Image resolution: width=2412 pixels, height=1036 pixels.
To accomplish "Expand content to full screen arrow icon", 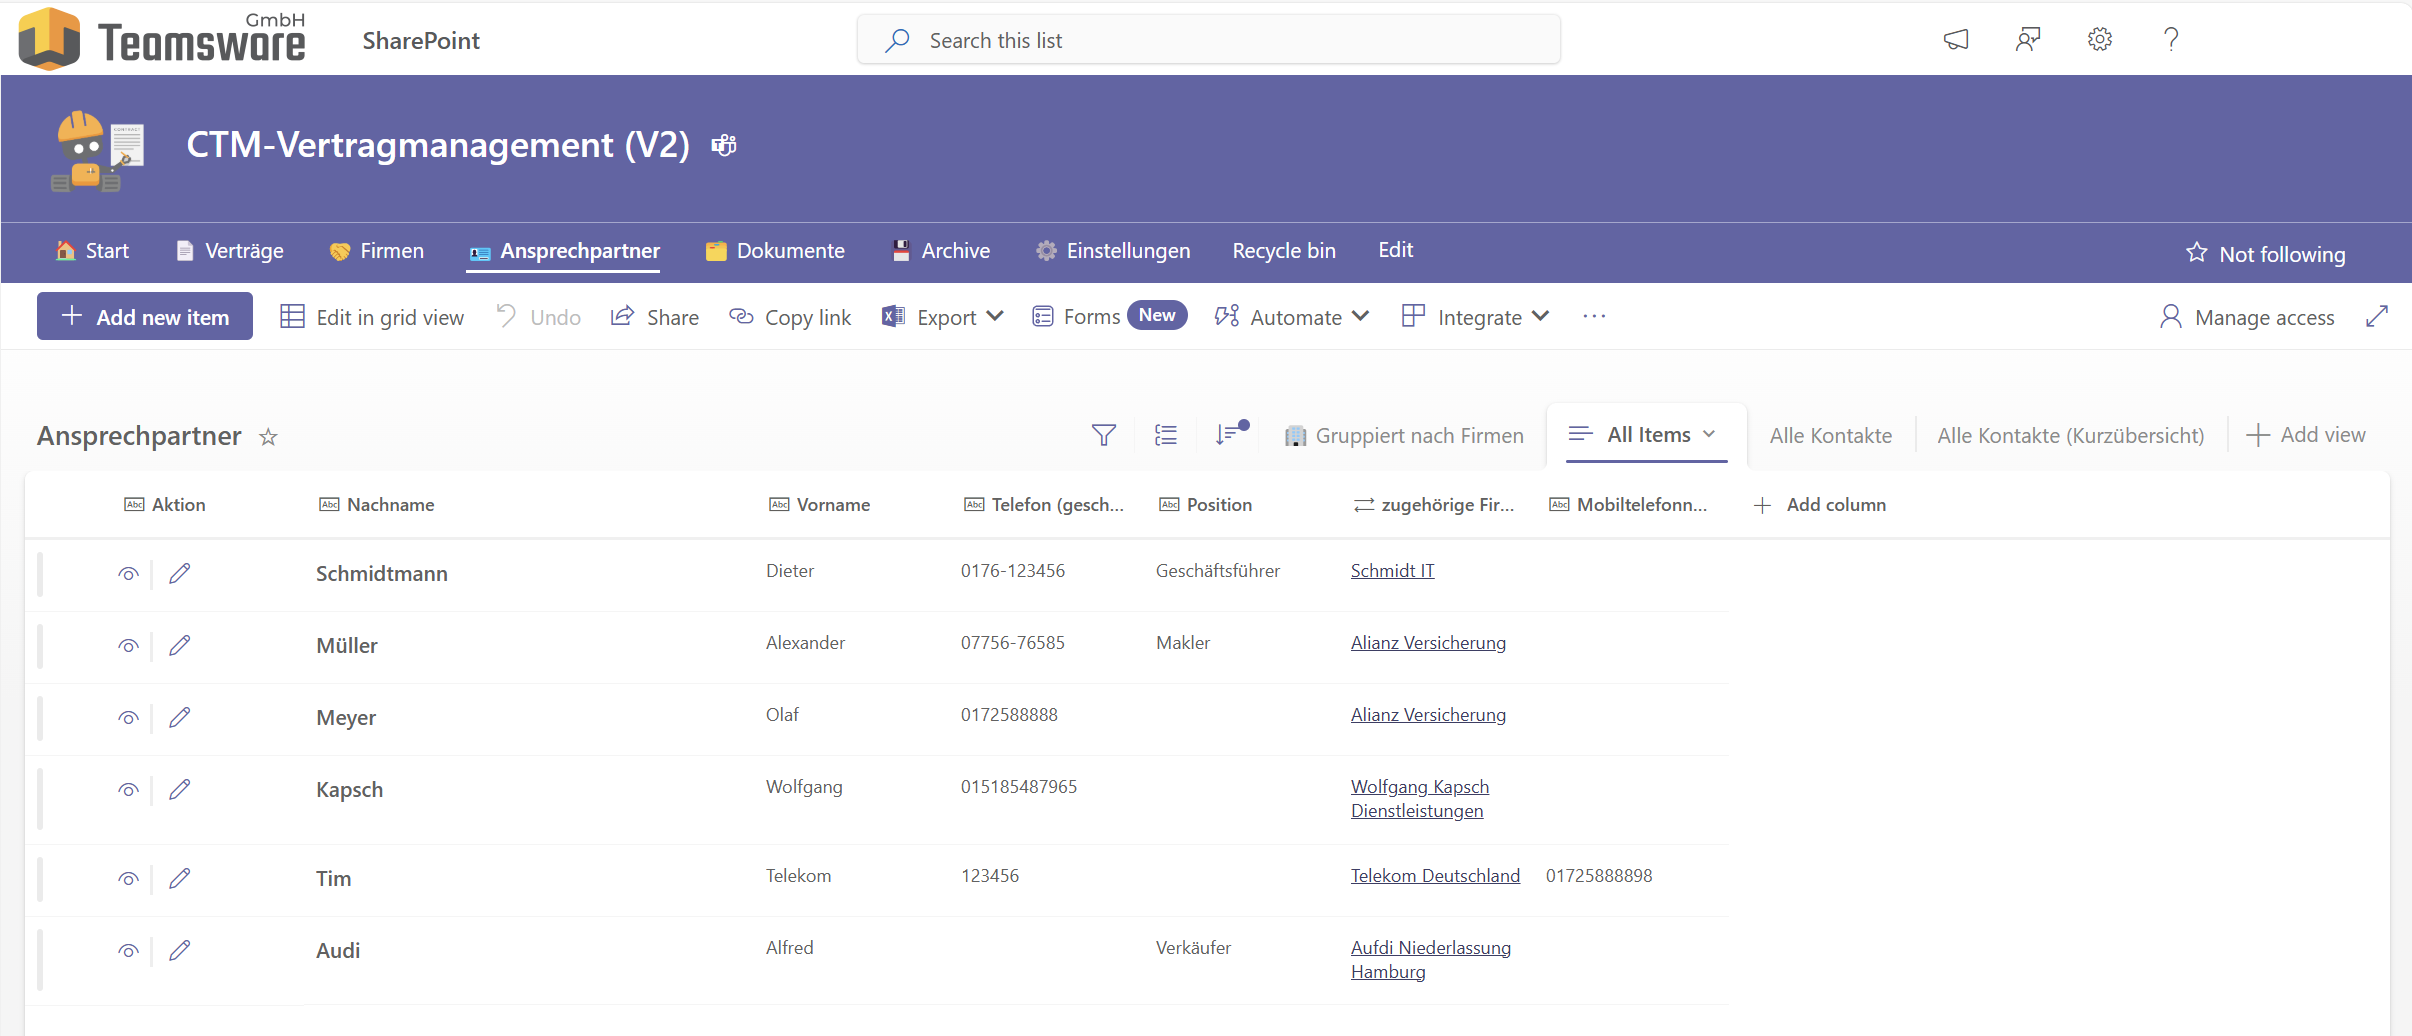I will coord(2377,317).
